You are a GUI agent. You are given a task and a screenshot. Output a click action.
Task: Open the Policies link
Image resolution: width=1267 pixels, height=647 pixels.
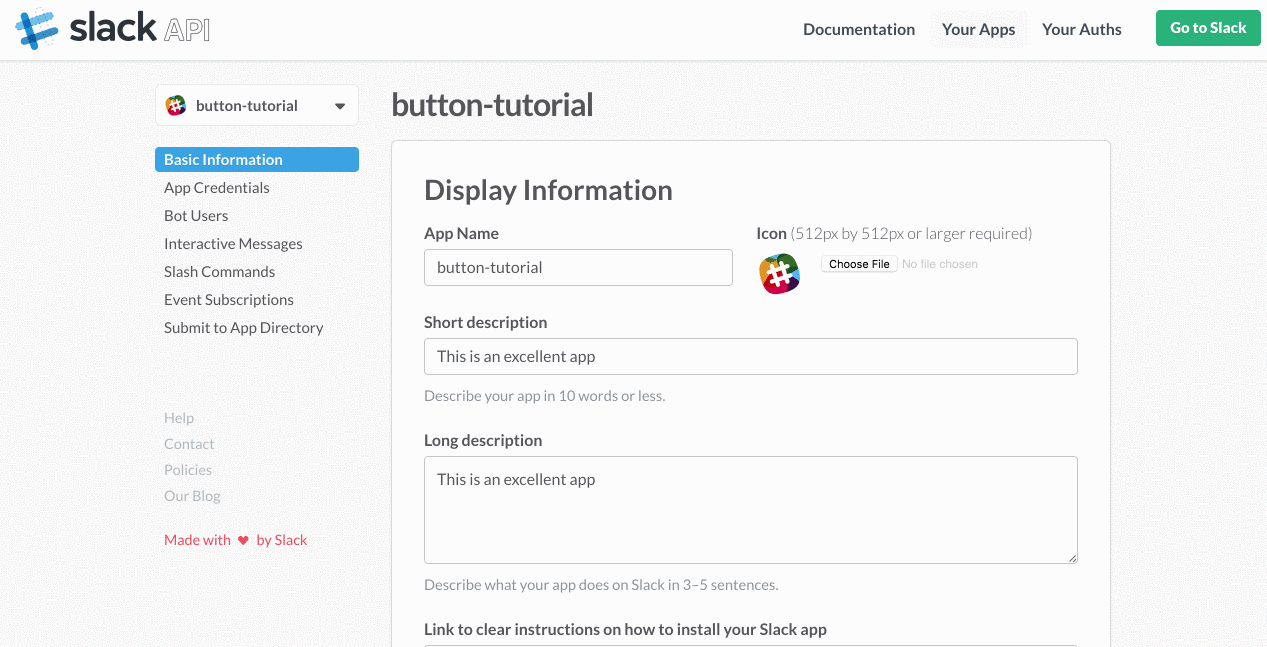pyautogui.click(x=188, y=470)
